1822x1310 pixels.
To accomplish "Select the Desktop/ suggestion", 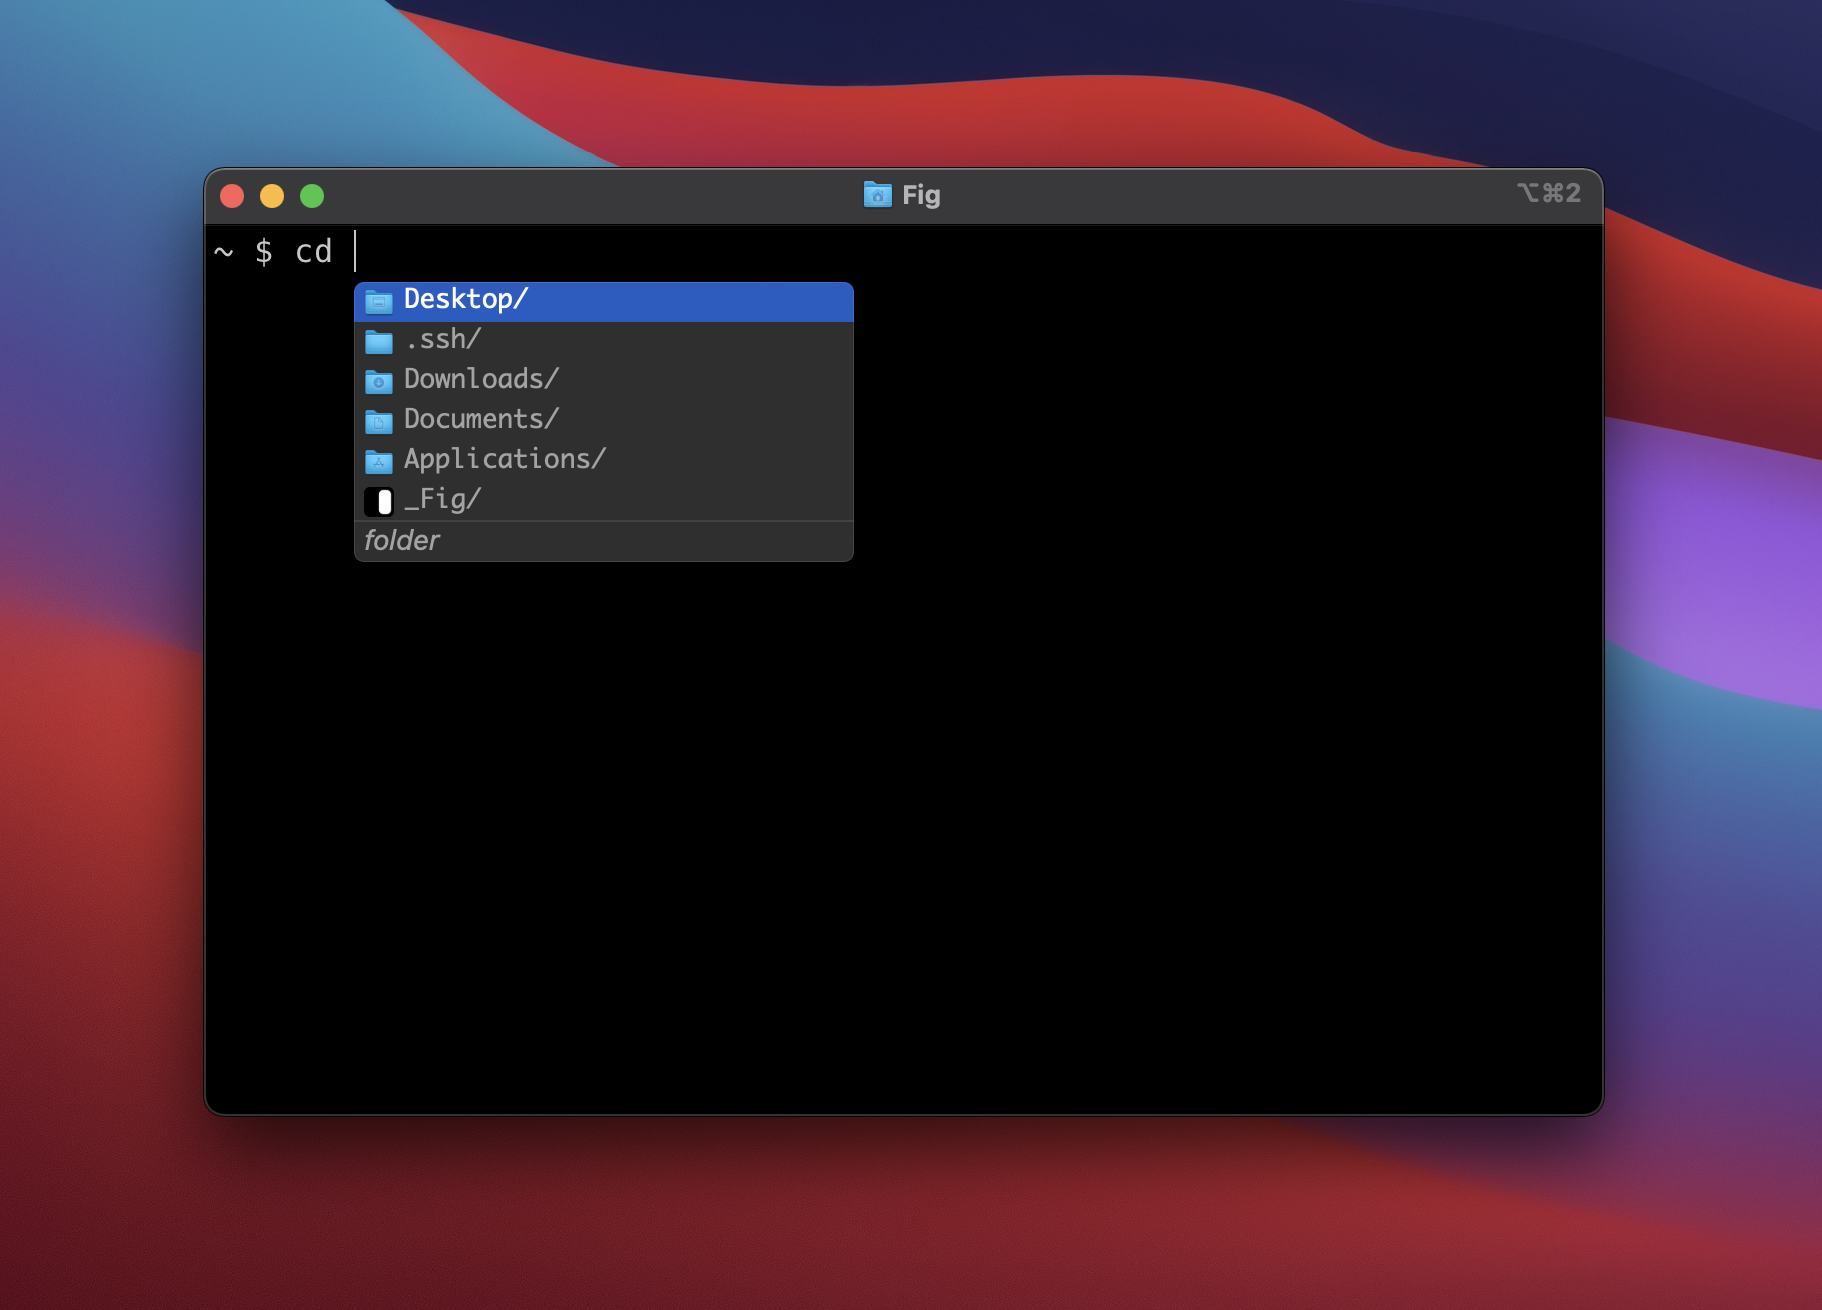I will 604,301.
